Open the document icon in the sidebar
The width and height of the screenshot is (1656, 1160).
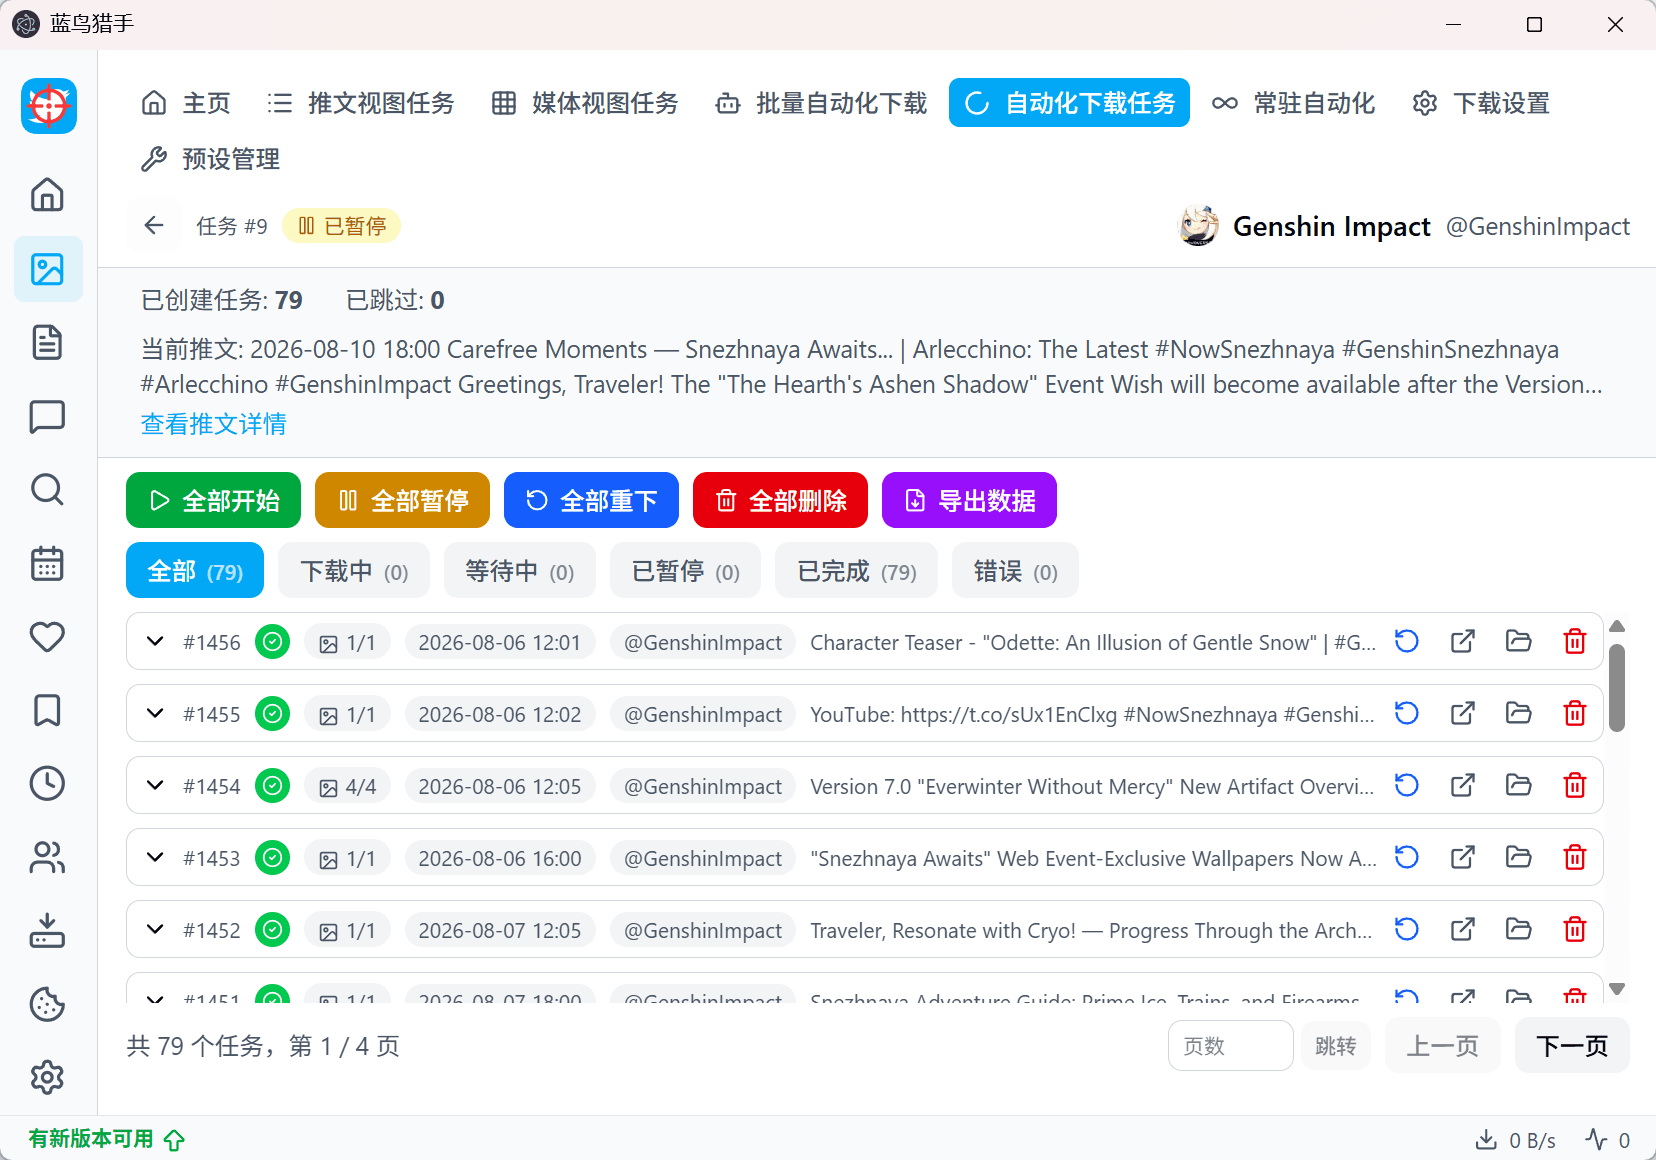point(47,342)
